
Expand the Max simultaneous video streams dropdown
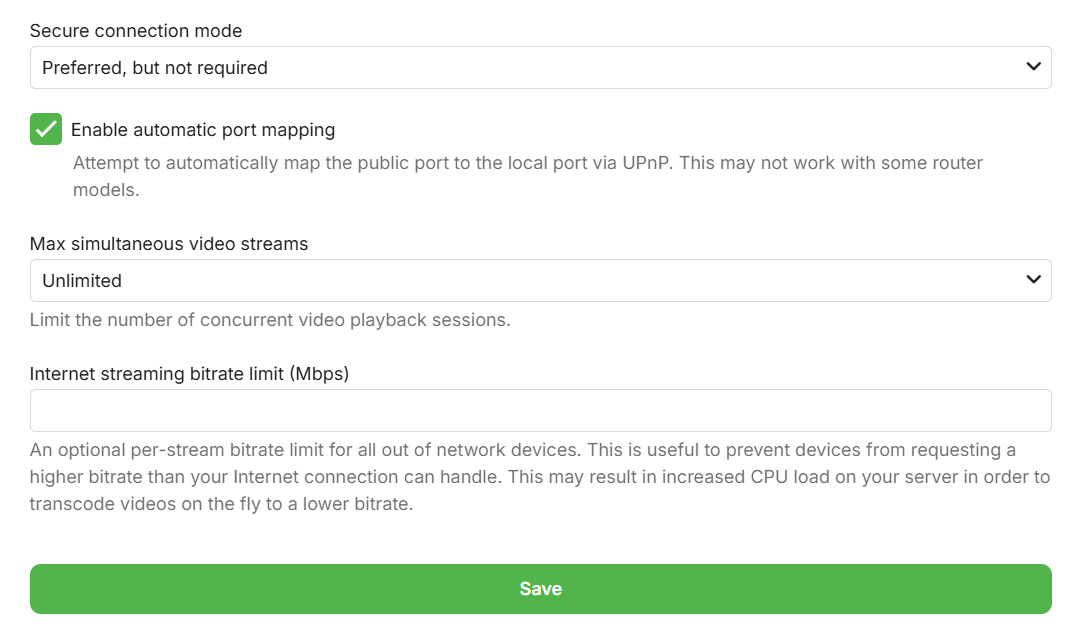point(540,281)
